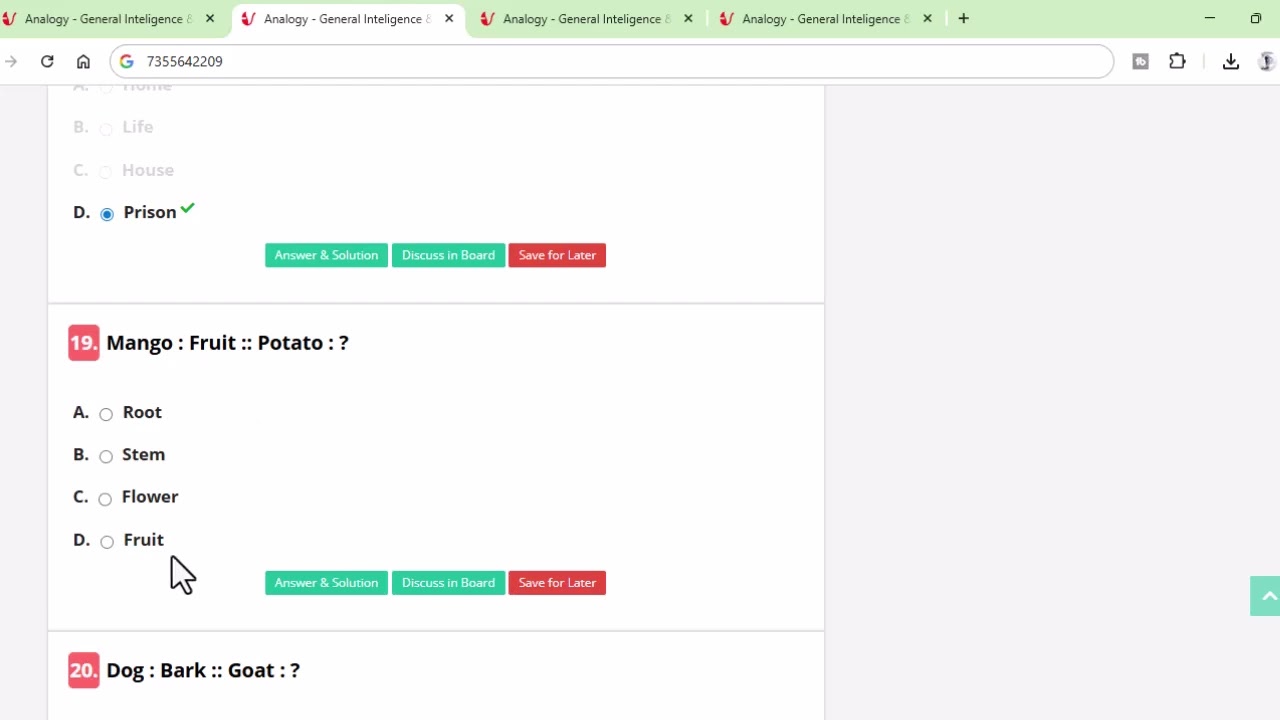1280x720 pixels.
Task: Click the scroll-to-top arrow button
Action: point(1265,596)
